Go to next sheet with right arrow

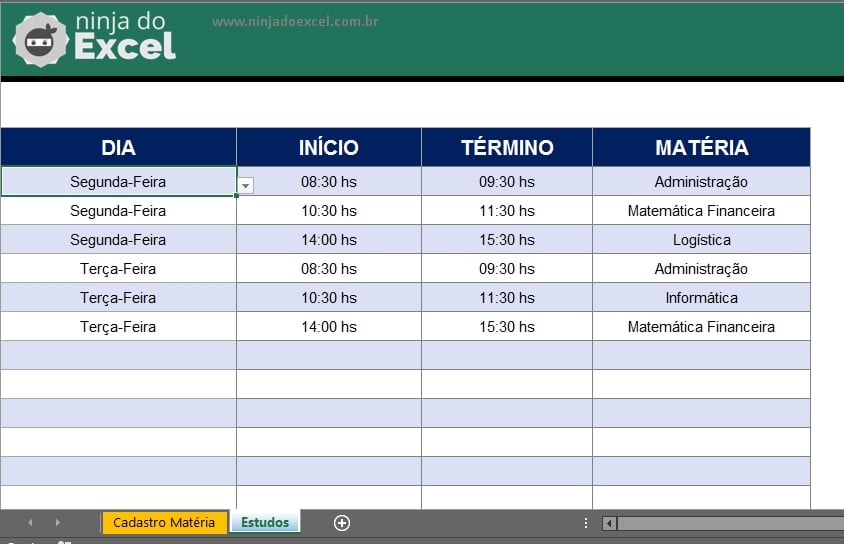[58, 522]
